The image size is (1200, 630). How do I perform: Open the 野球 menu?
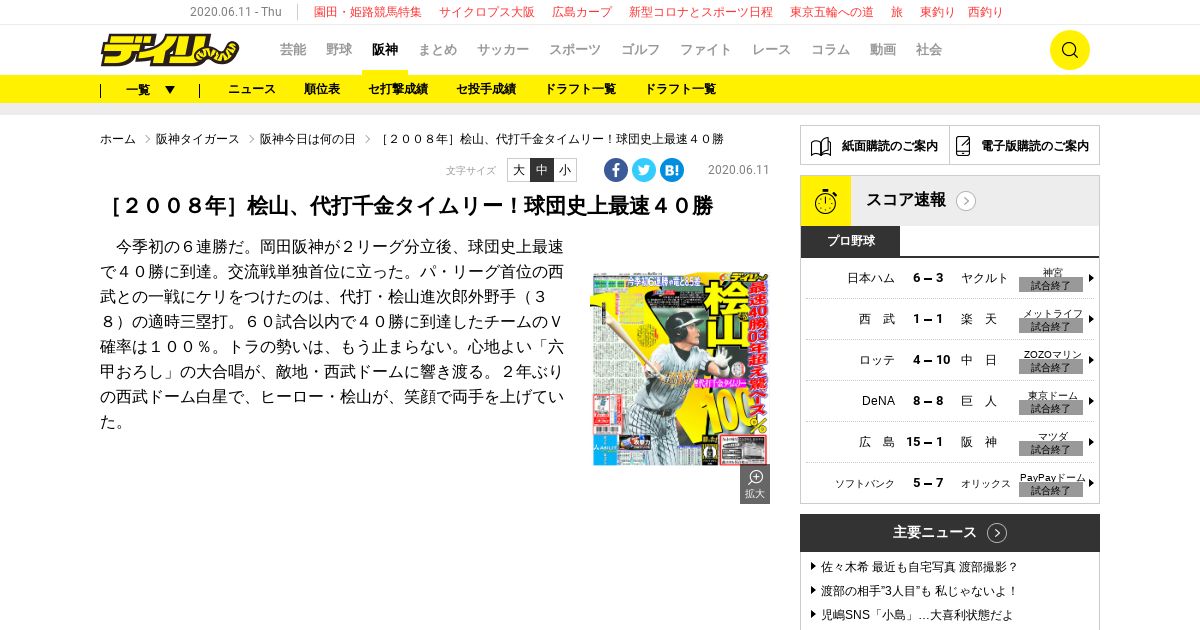(339, 50)
